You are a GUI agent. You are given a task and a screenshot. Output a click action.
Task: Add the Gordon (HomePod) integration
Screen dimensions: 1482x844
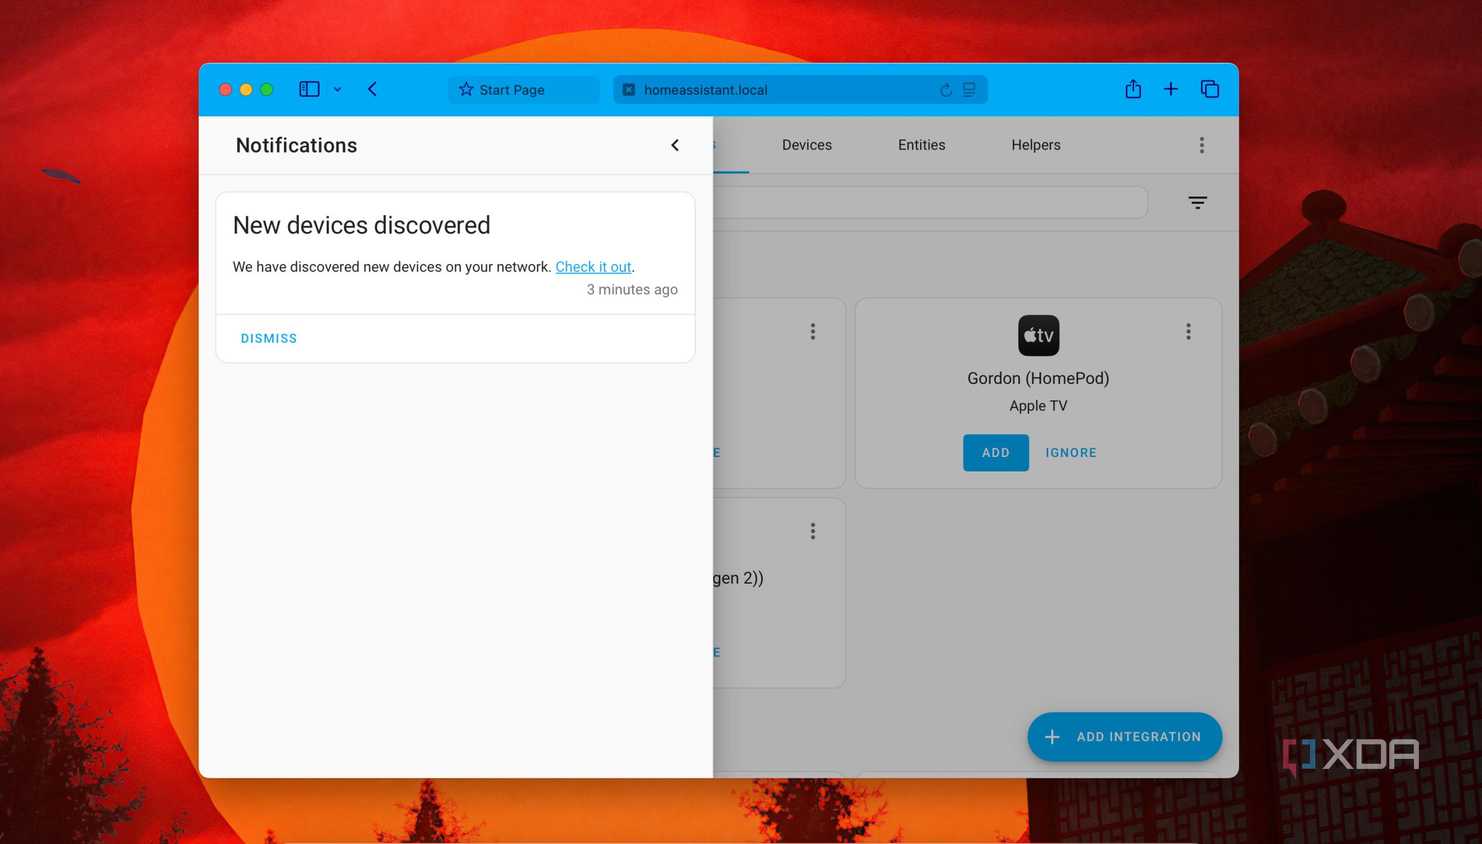point(996,452)
